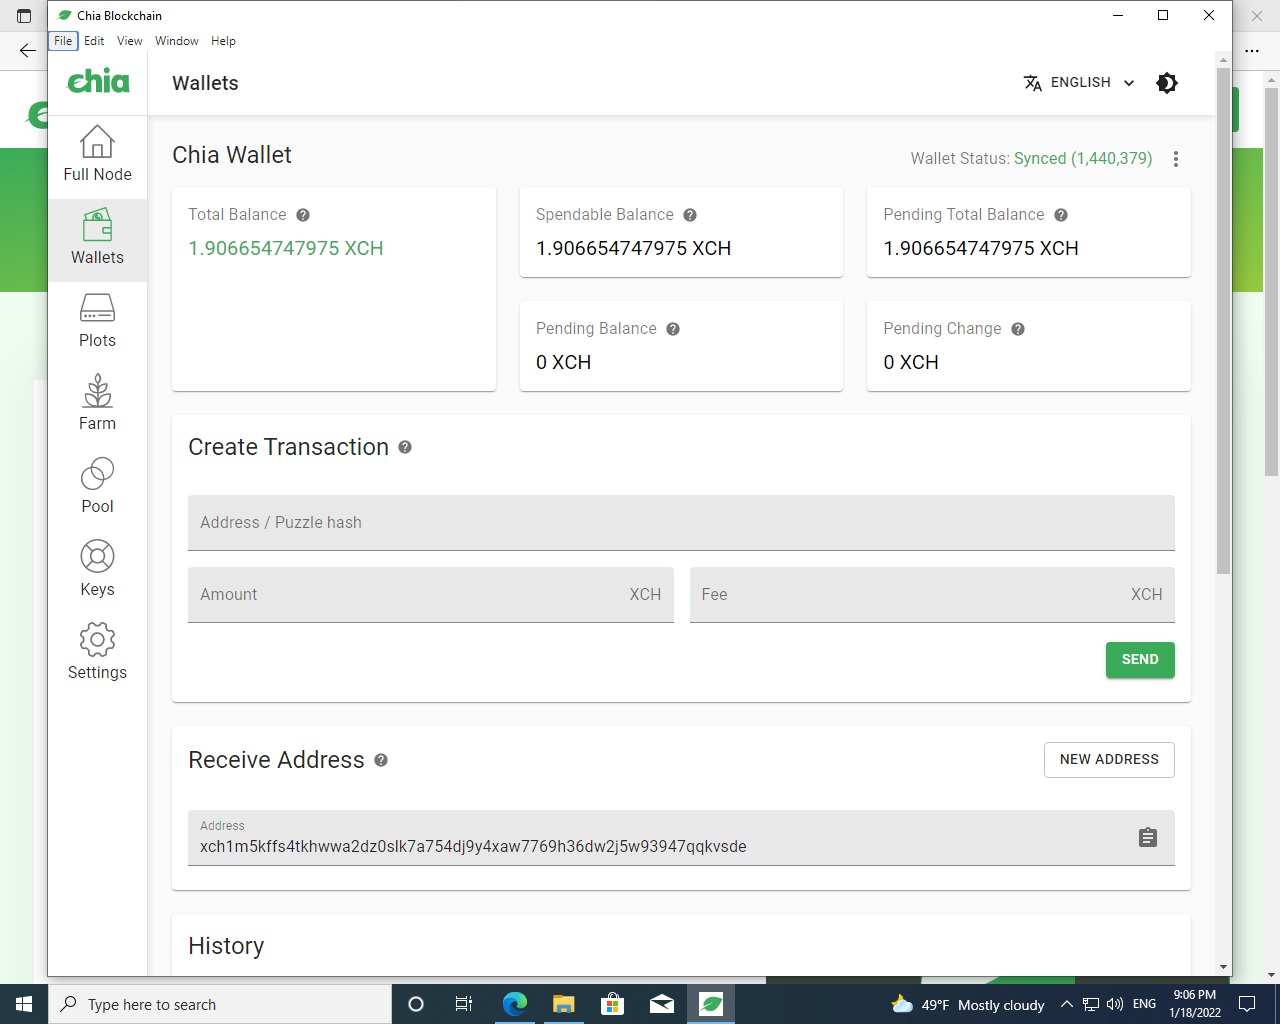Open wallet options three-dot menu
The height and width of the screenshot is (1024, 1280).
1176,159
